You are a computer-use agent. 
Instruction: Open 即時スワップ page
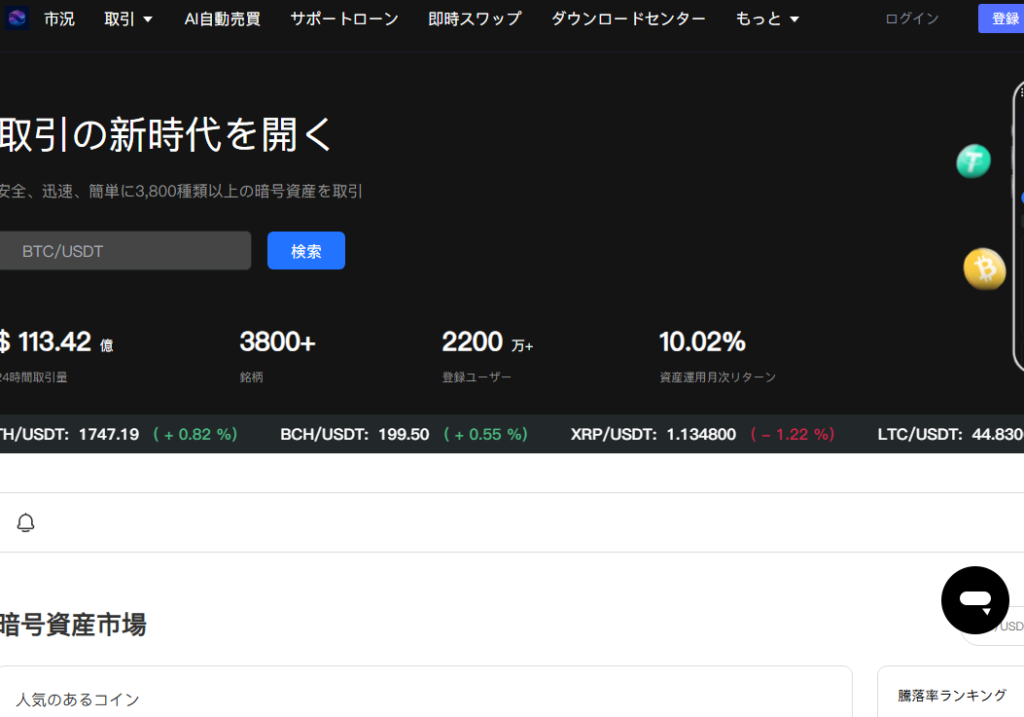point(475,19)
